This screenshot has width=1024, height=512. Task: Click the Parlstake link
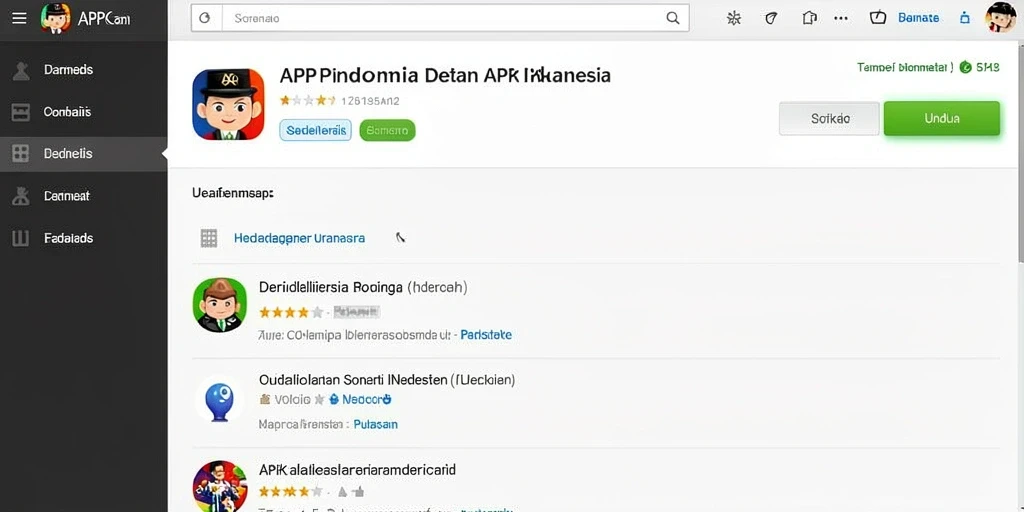coord(486,335)
